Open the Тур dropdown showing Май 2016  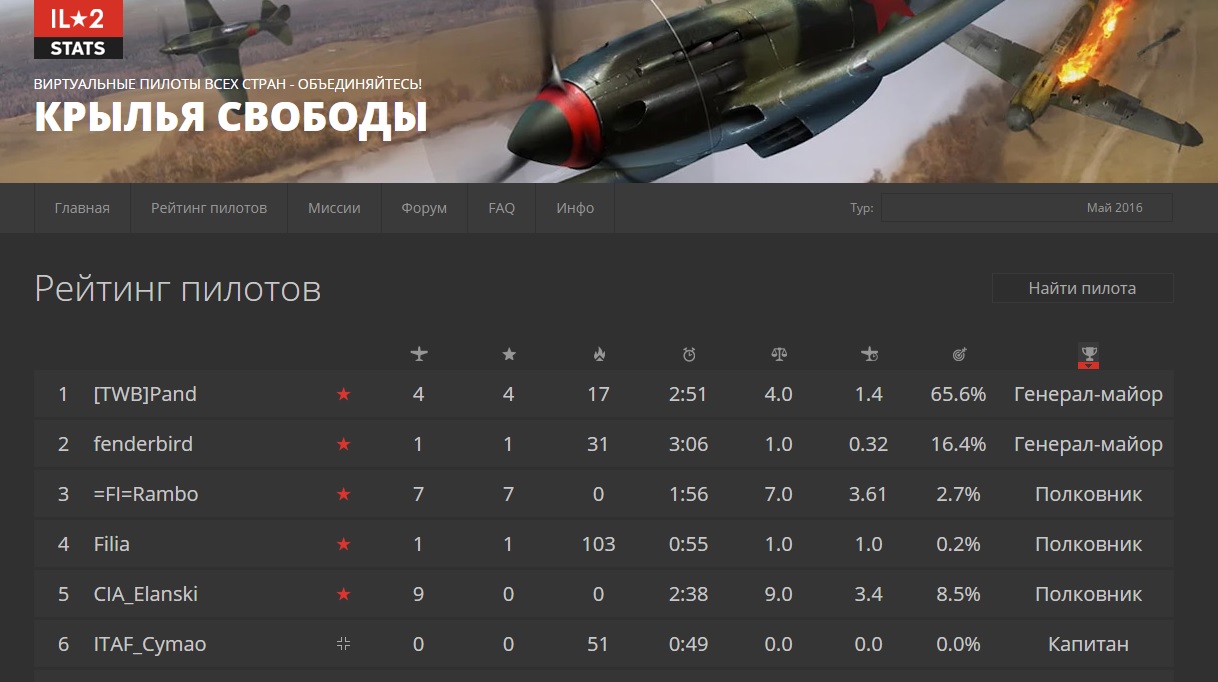pyautogui.click(x=1026, y=208)
